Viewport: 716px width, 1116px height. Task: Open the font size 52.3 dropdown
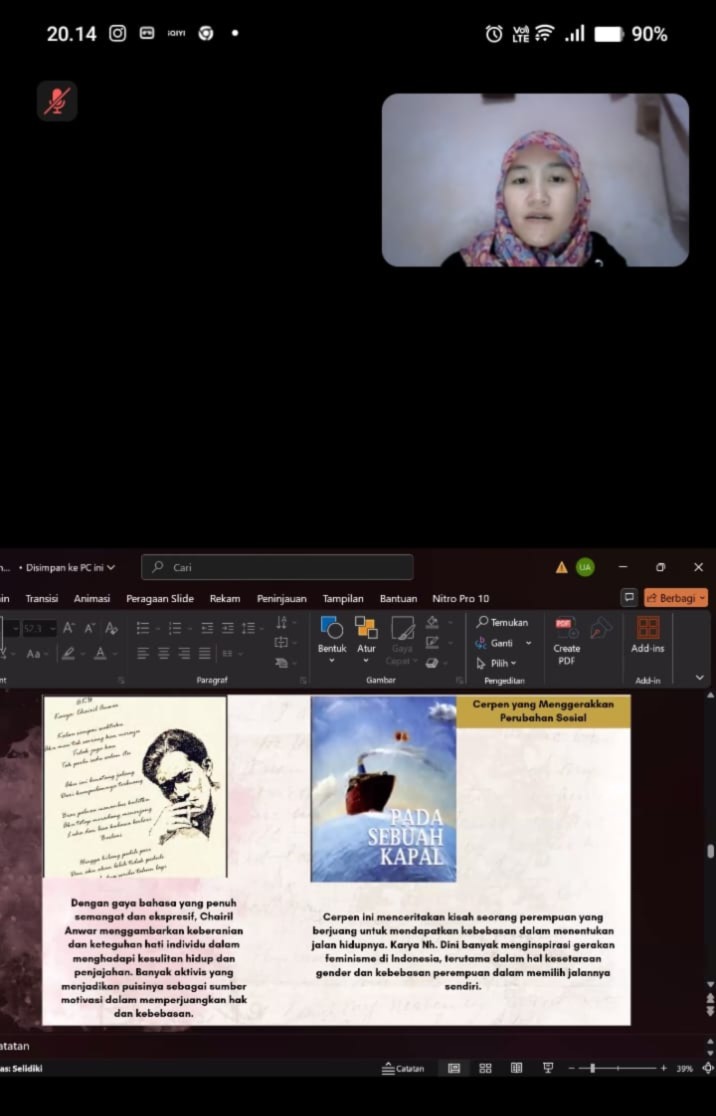[x=53, y=628]
